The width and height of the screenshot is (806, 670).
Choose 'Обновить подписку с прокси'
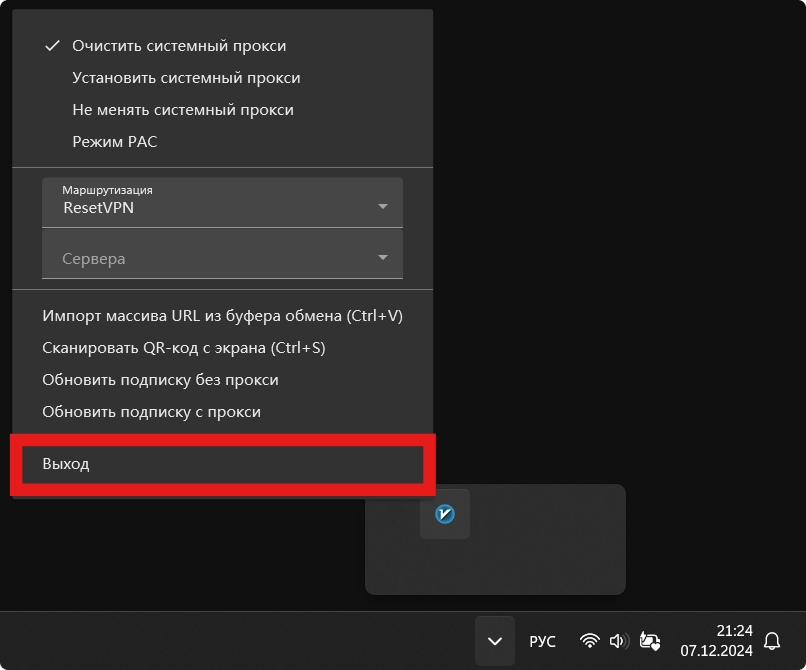pyautogui.click(x=151, y=412)
